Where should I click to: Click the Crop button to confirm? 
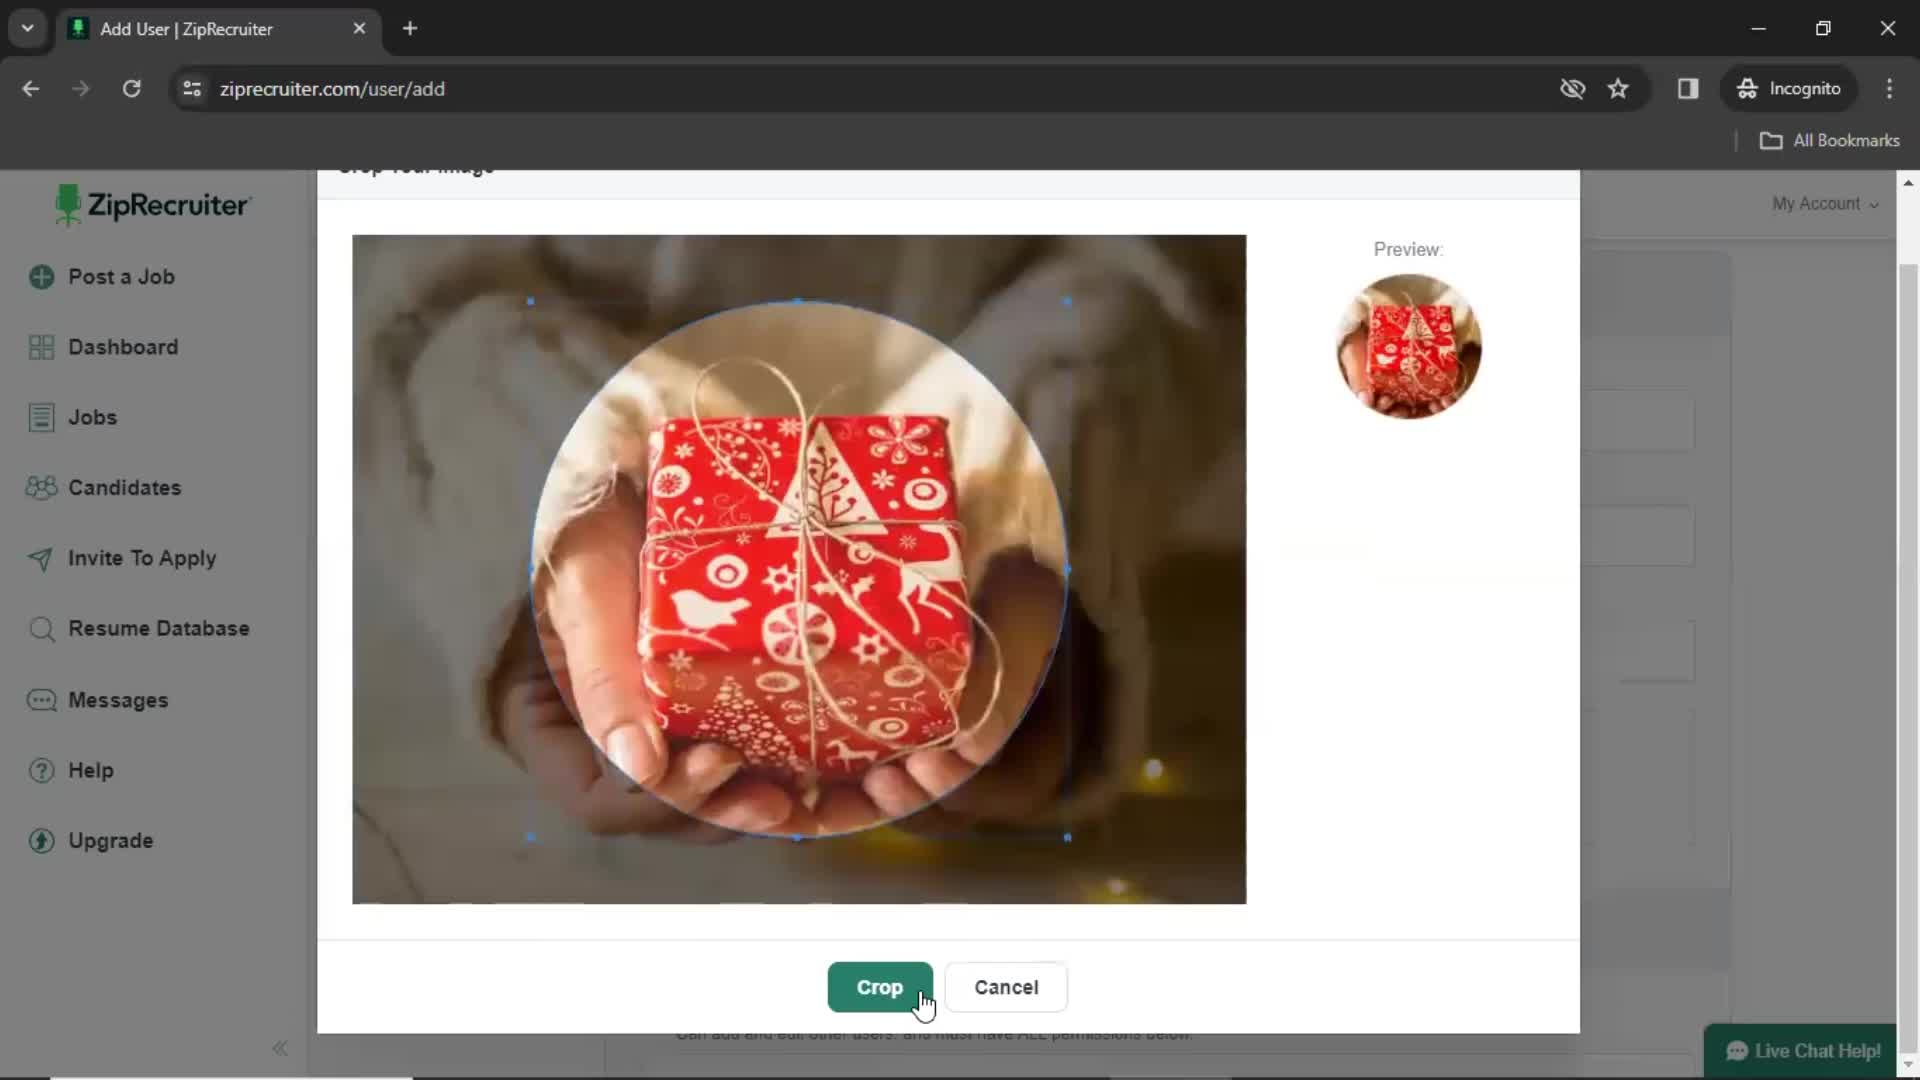pos(880,986)
